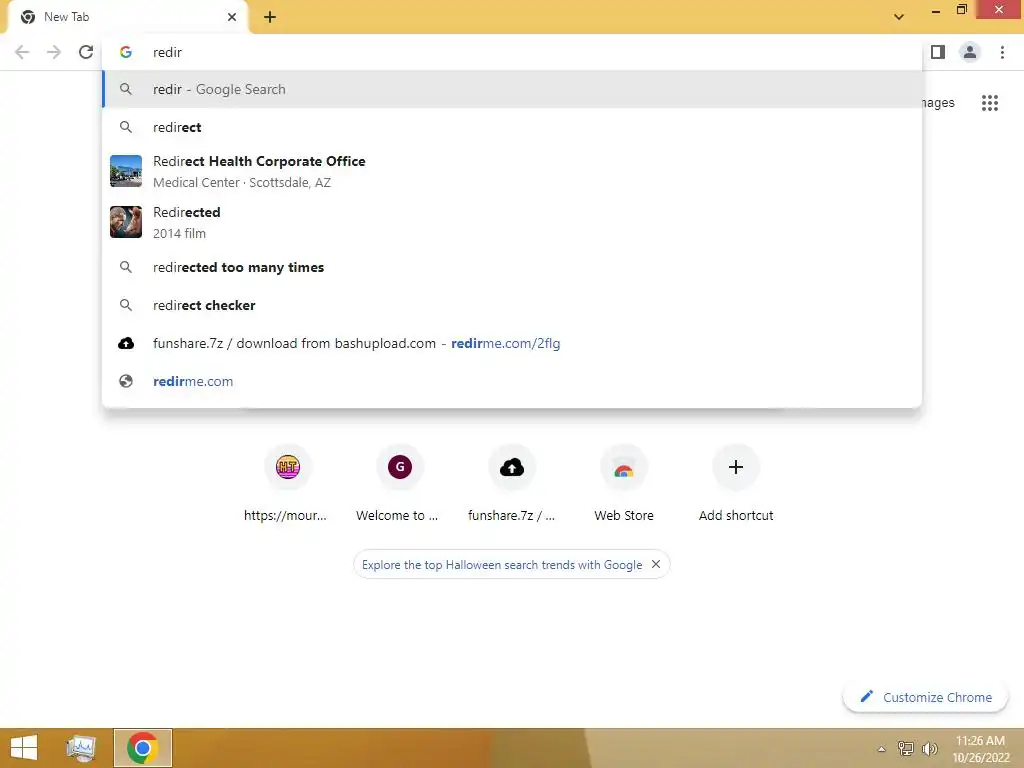
Task: Click the Add shortcut button
Action: 736,484
